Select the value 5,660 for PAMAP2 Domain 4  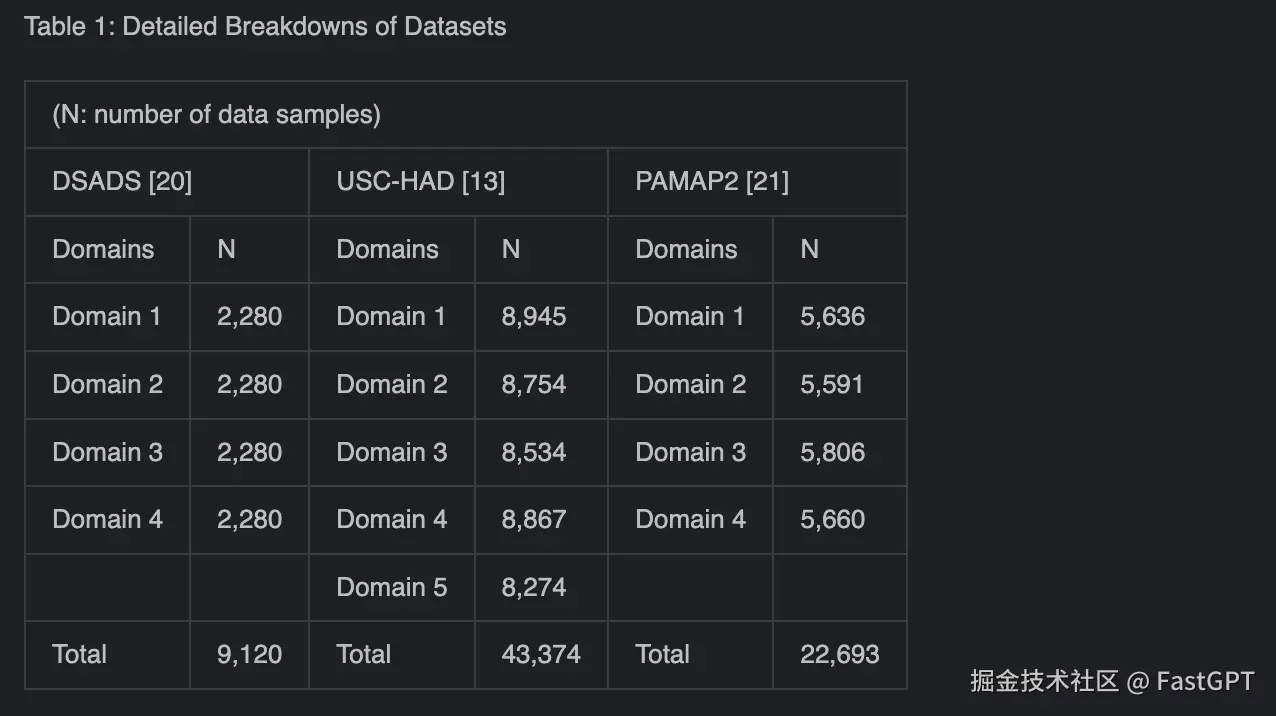[832, 520]
